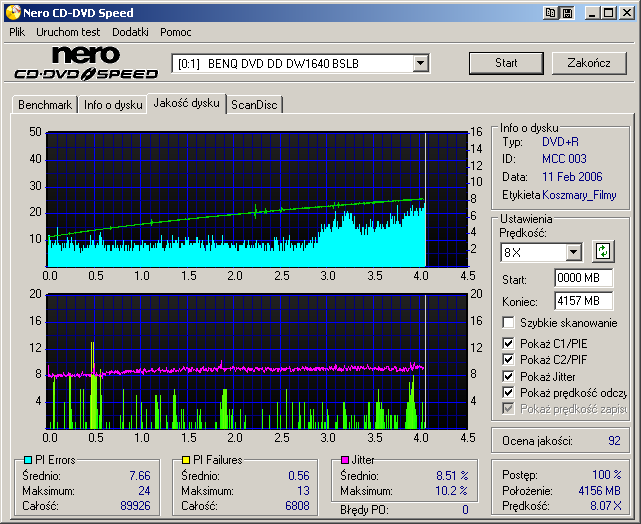This screenshot has height=524, width=641.
Task: Switch to the Benchmark tab
Action: 45,105
